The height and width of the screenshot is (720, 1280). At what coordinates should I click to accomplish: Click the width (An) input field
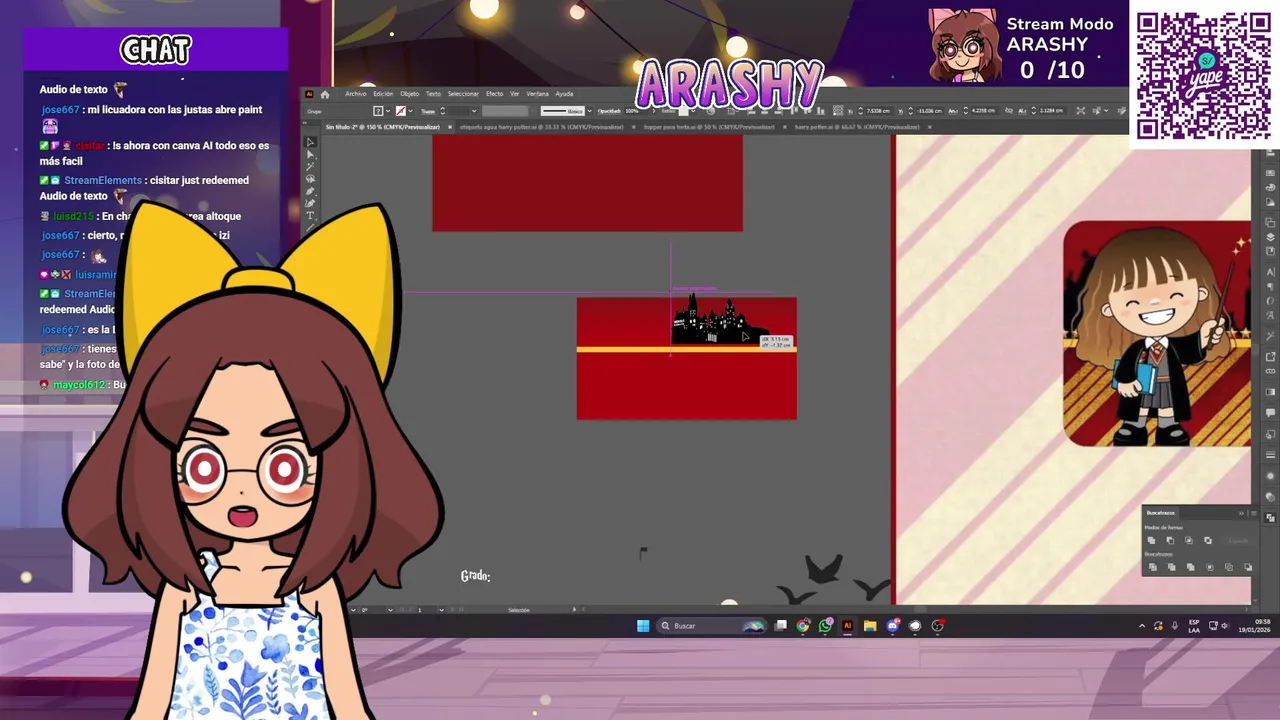[x=982, y=111]
